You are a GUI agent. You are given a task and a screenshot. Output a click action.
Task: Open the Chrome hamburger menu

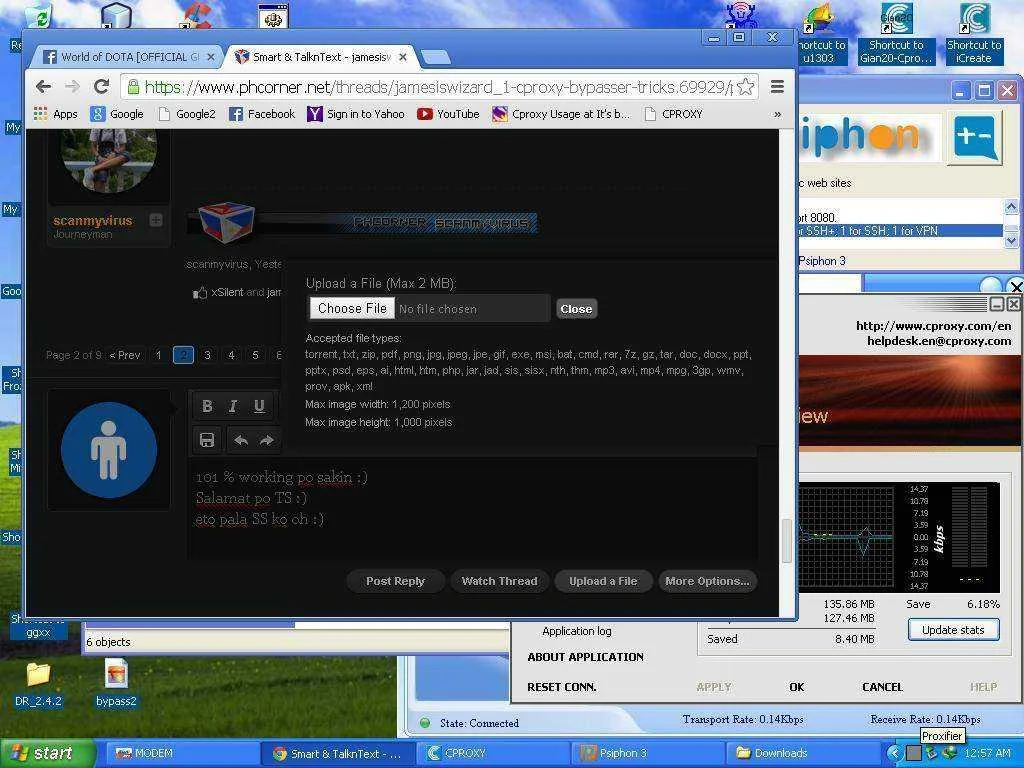[776, 87]
